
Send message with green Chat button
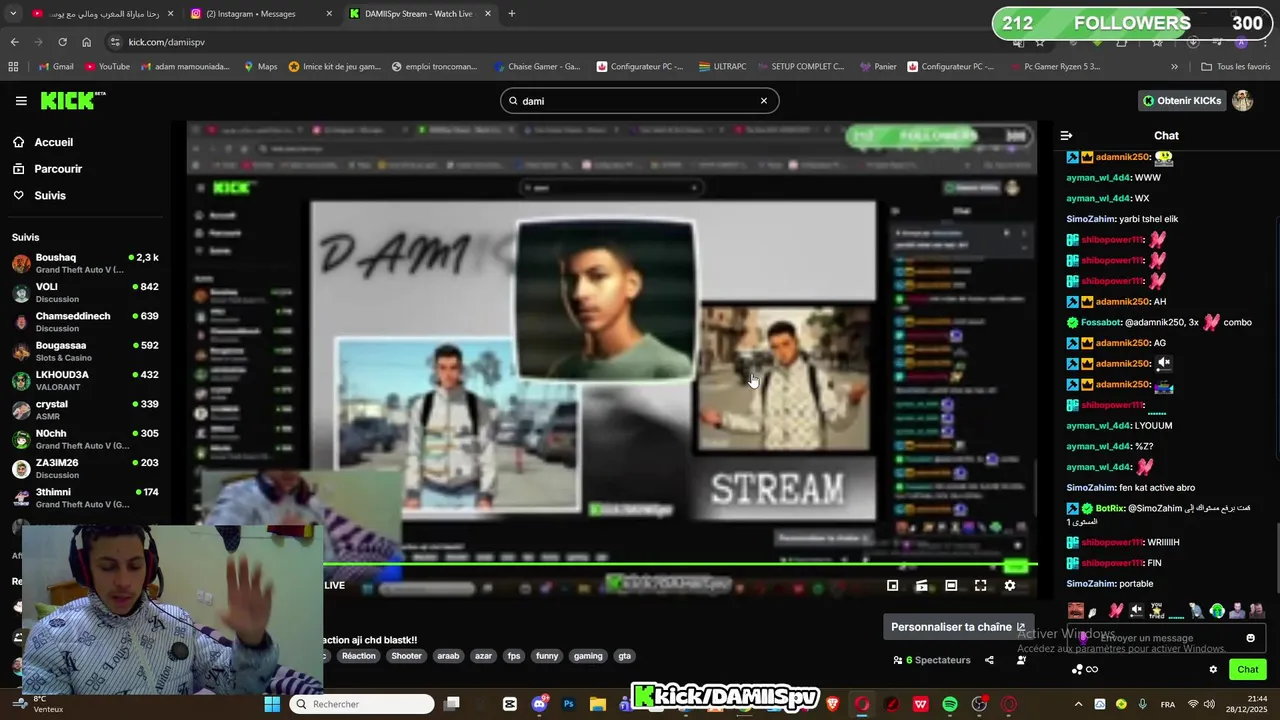(1248, 669)
